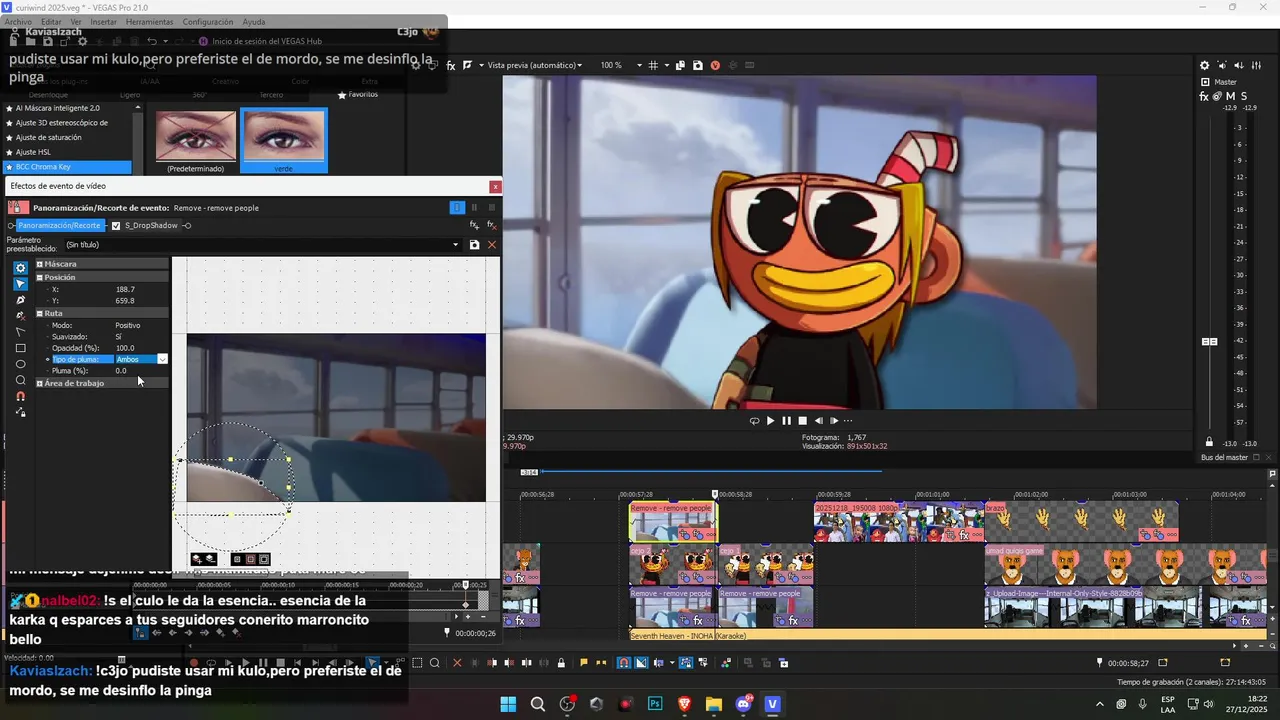
Task: Collapse the Posición section
Action: [x=40, y=277]
